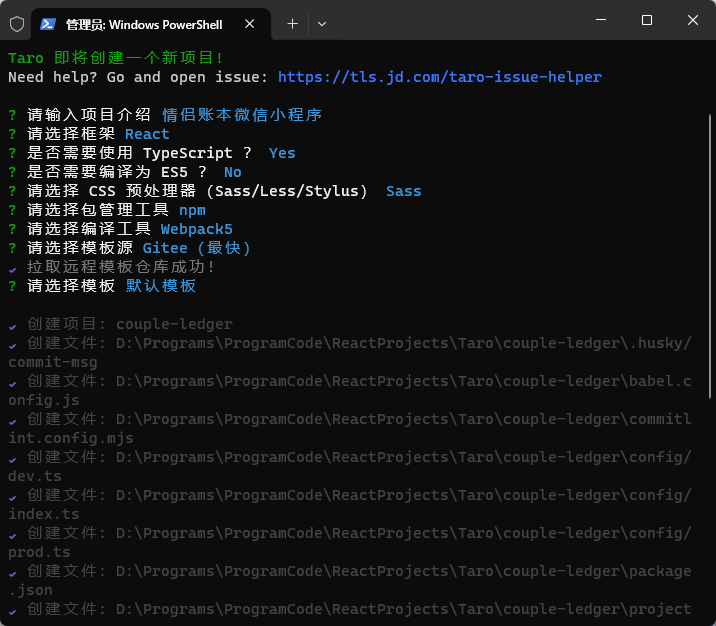Click the wrapped text "dev.ts"
Viewport: 716px width, 626px height.
point(35,476)
